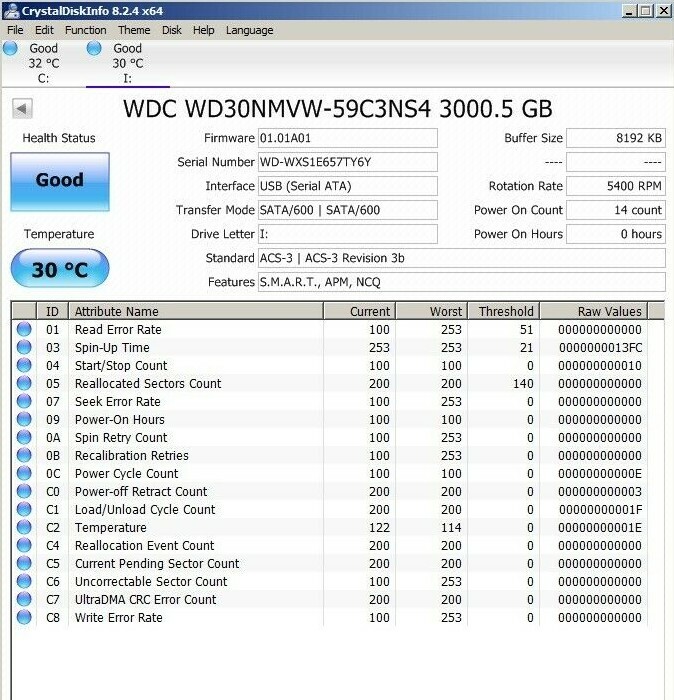Click the Features field
674x700 pixels.
pyautogui.click(x=462, y=282)
